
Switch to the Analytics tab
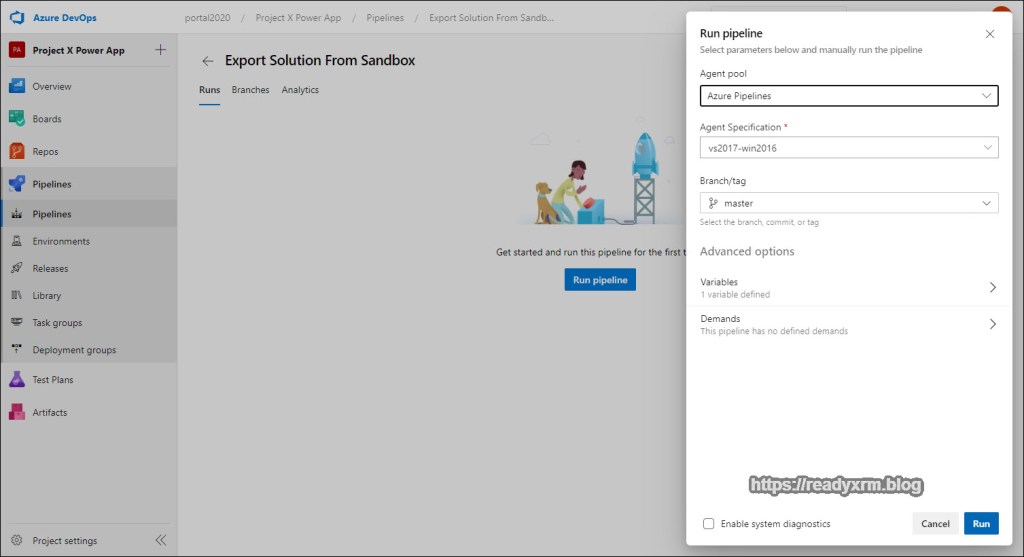[x=300, y=90]
